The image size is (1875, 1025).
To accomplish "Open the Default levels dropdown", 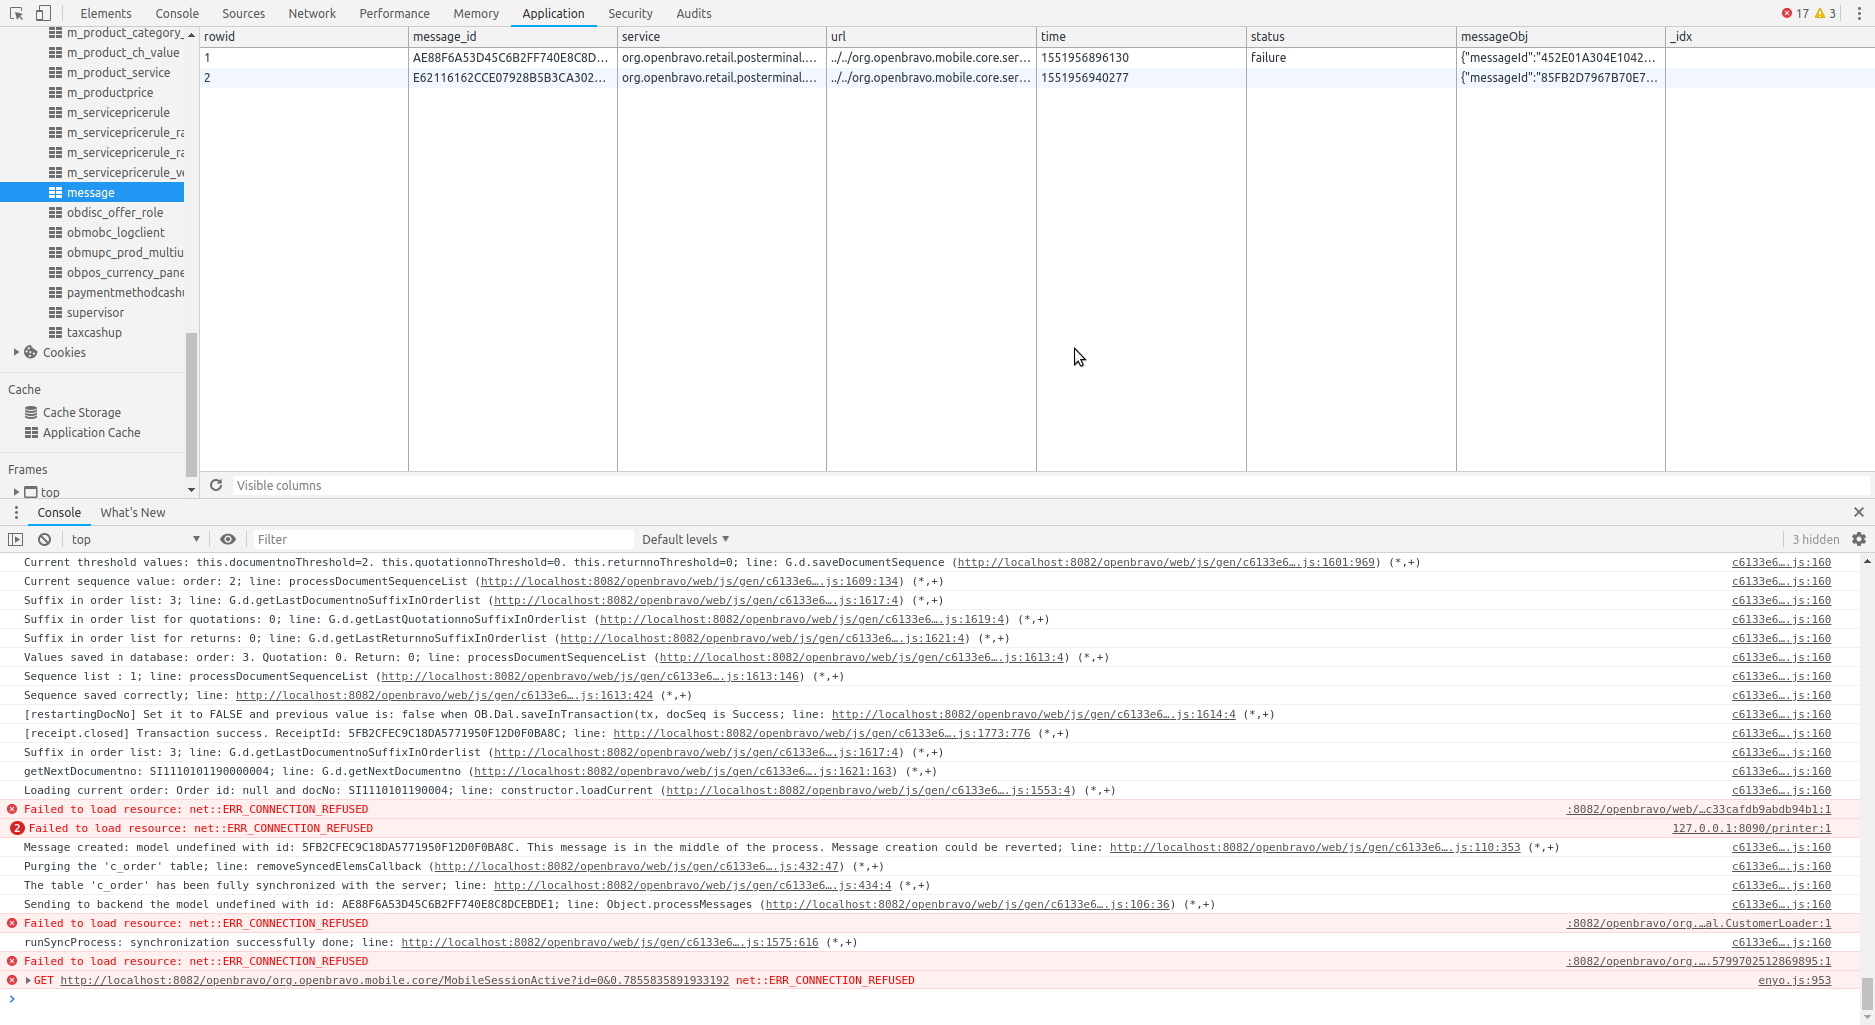I will [x=685, y=539].
